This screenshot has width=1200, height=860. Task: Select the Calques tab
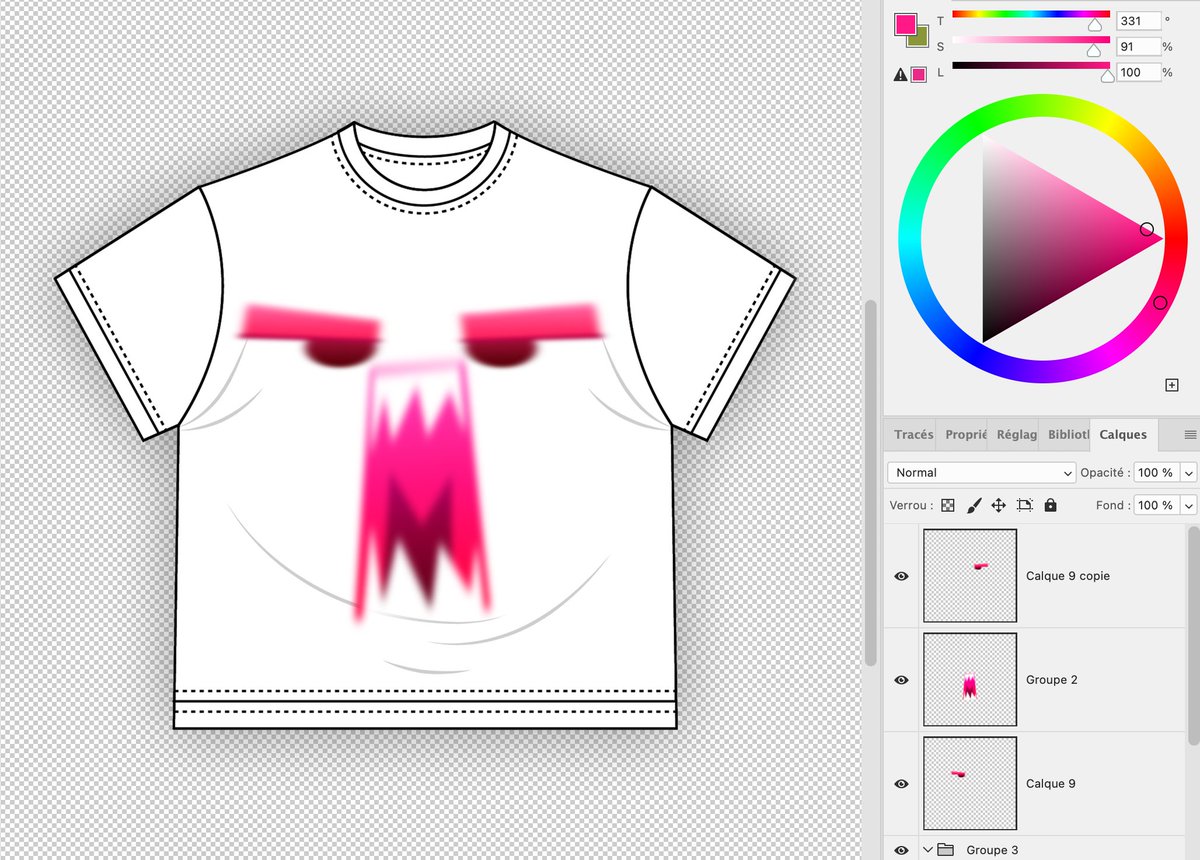click(x=1123, y=435)
